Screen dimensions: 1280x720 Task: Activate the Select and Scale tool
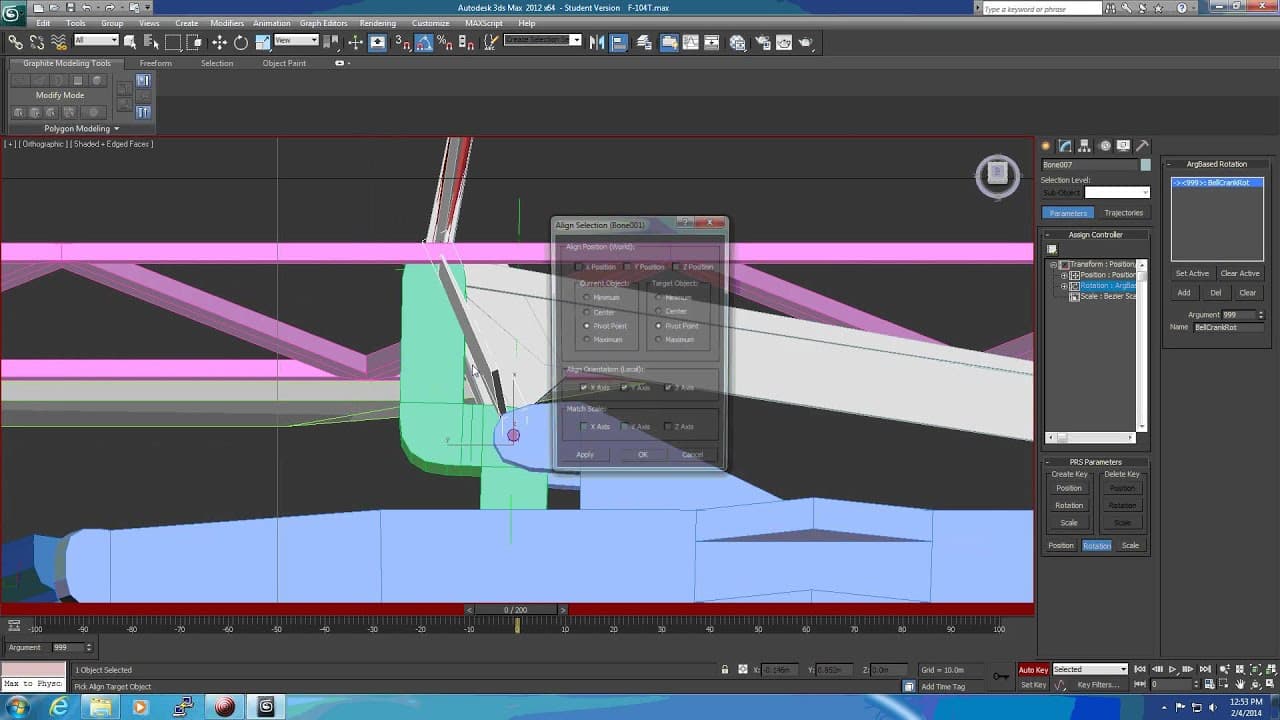(x=263, y=42)
